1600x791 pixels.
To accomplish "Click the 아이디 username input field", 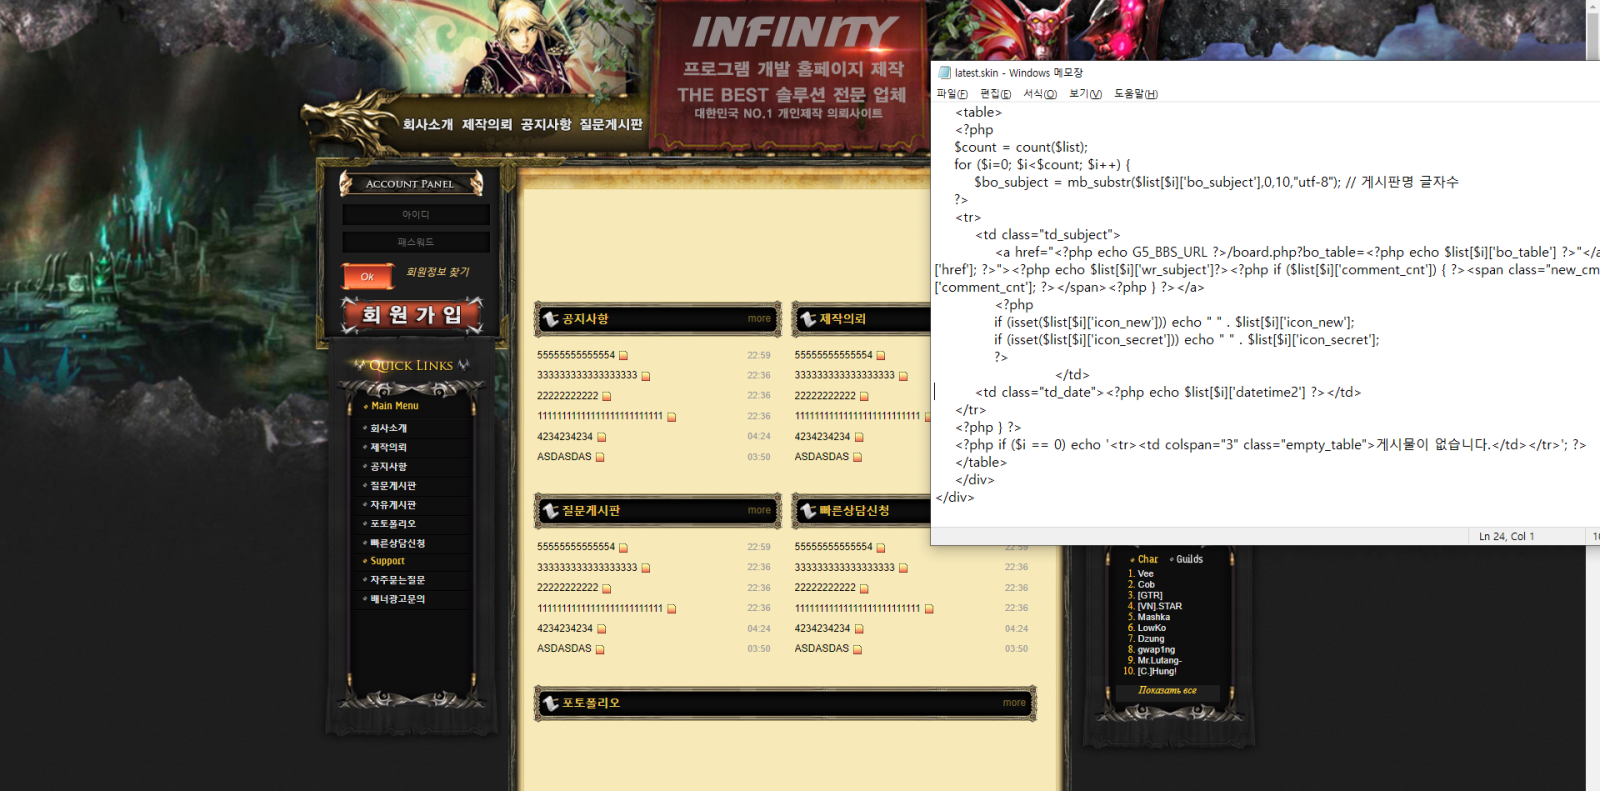I will [416, 215].
